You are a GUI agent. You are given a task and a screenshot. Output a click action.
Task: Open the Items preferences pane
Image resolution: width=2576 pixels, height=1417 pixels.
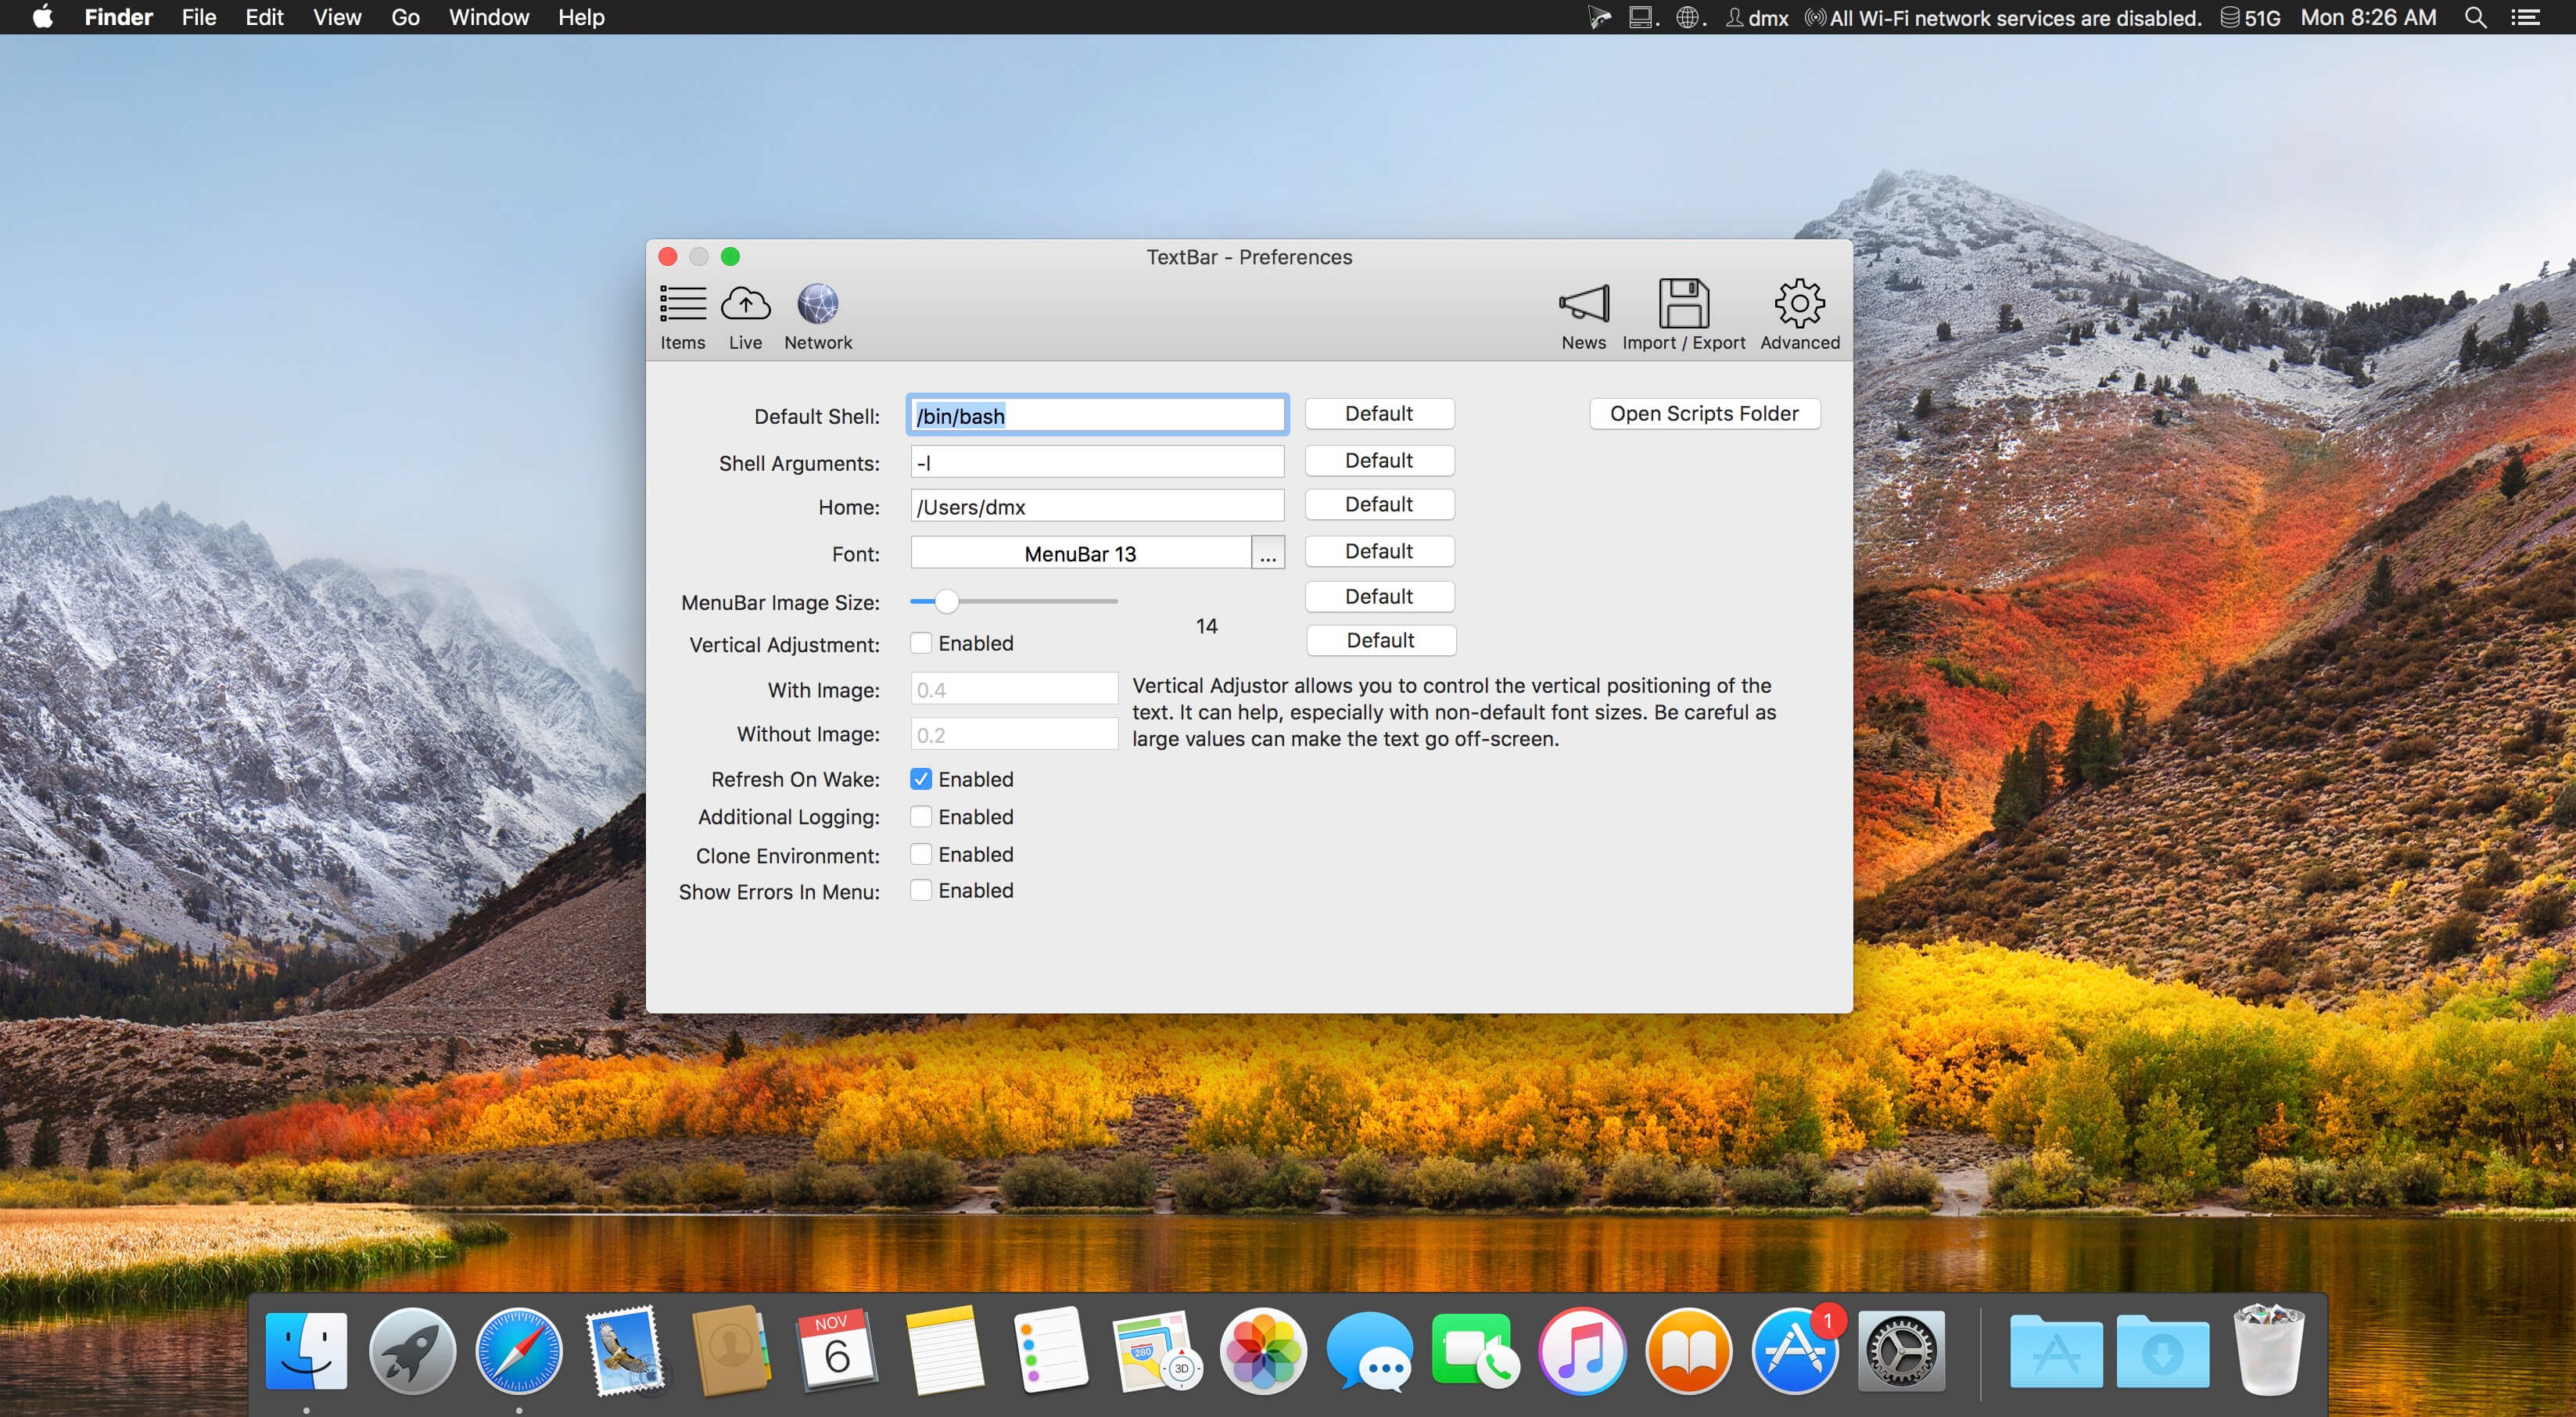click(x=682, y=316)
